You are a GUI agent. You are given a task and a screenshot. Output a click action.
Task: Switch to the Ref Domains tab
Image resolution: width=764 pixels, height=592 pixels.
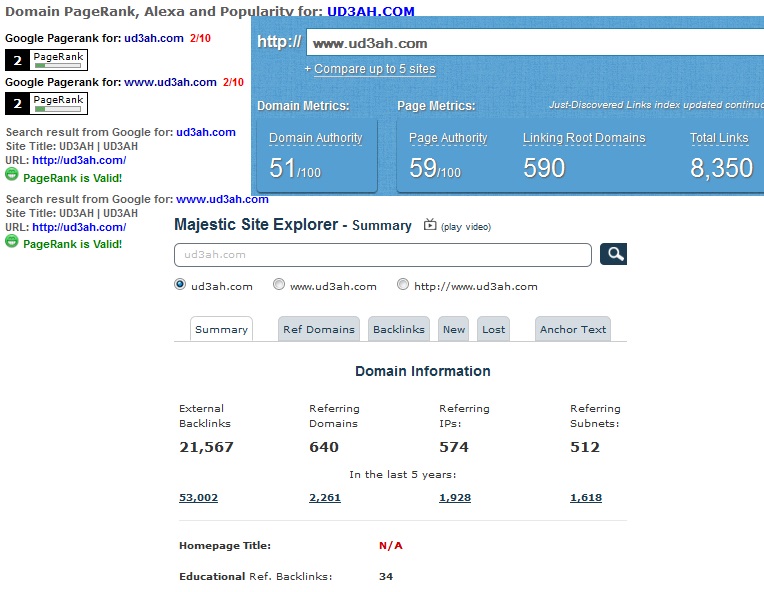[x=319, y=329]
